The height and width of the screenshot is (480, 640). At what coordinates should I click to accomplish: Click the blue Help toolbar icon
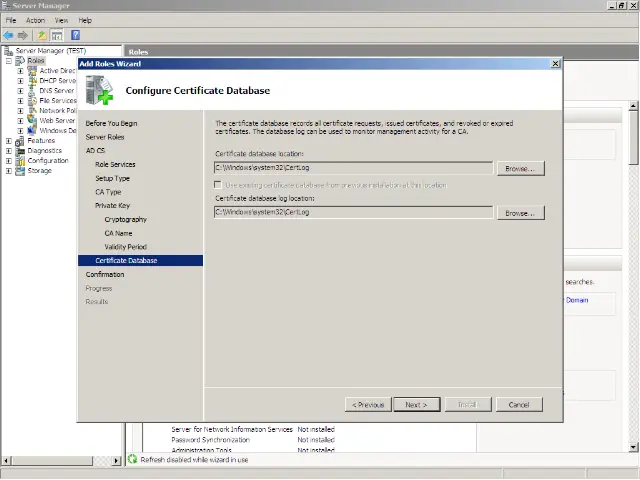[75, 35]
